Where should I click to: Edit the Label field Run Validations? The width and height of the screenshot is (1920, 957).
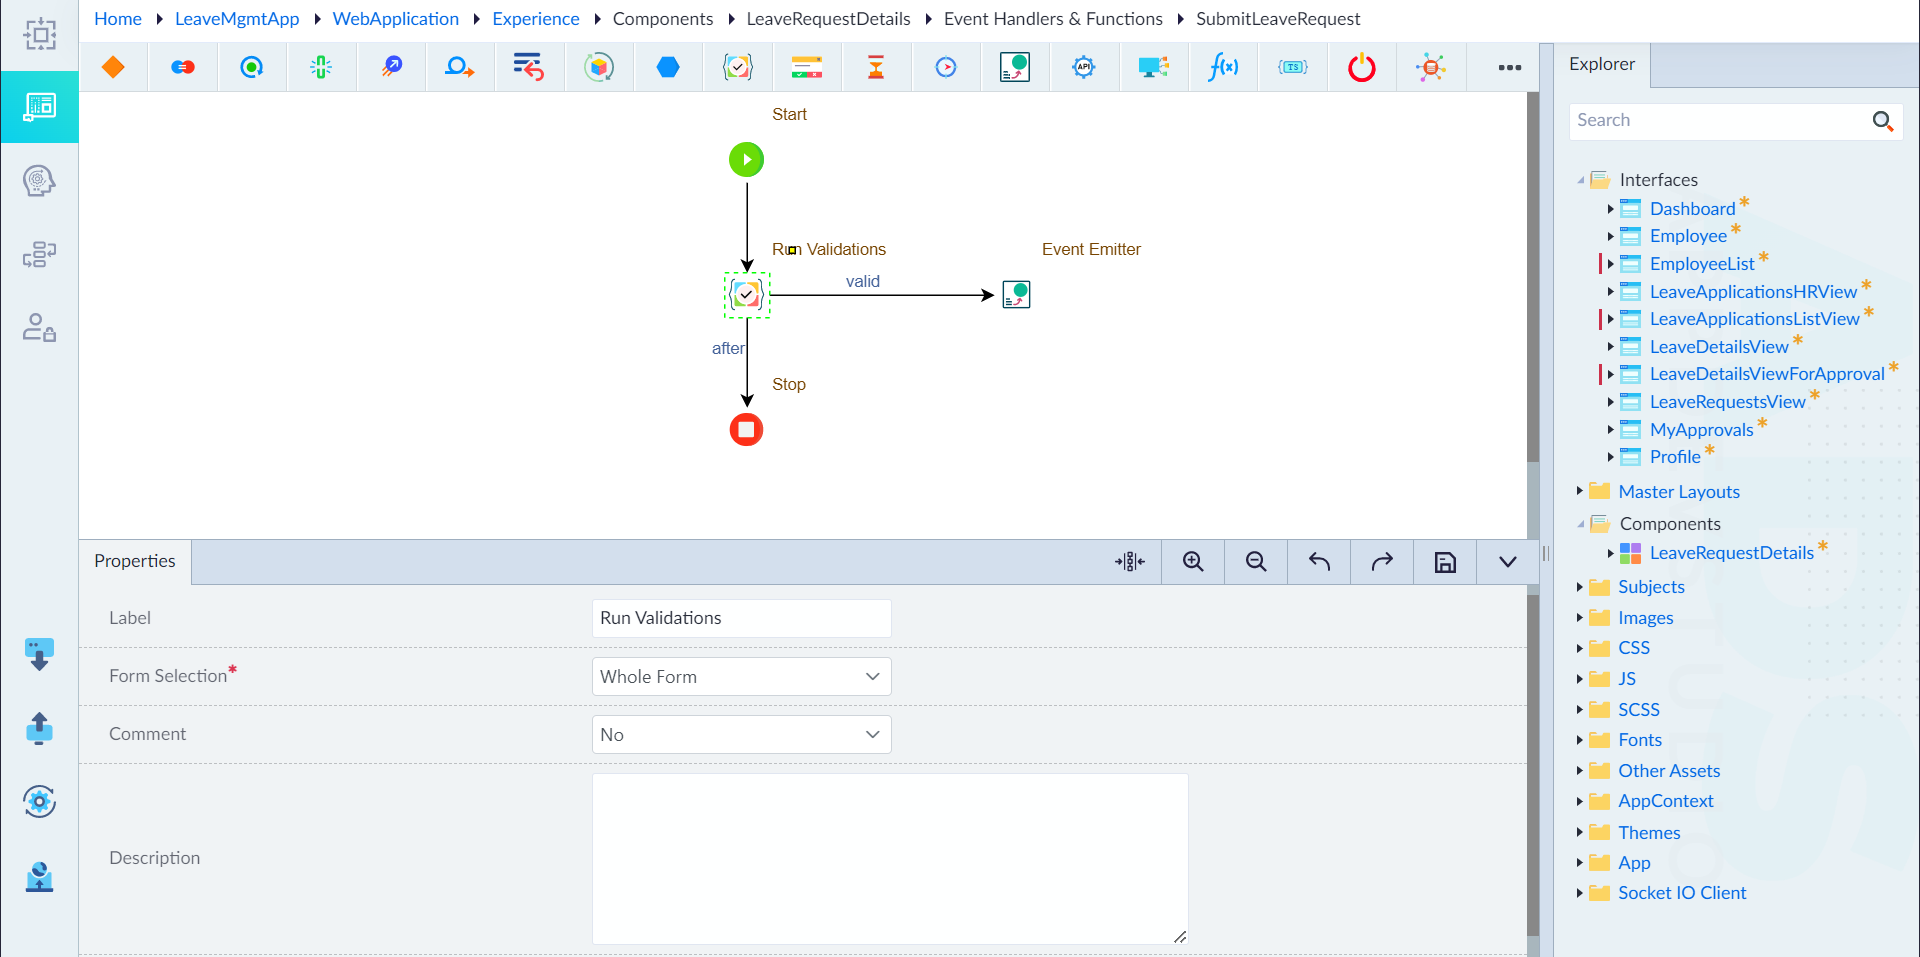[741, 618]
